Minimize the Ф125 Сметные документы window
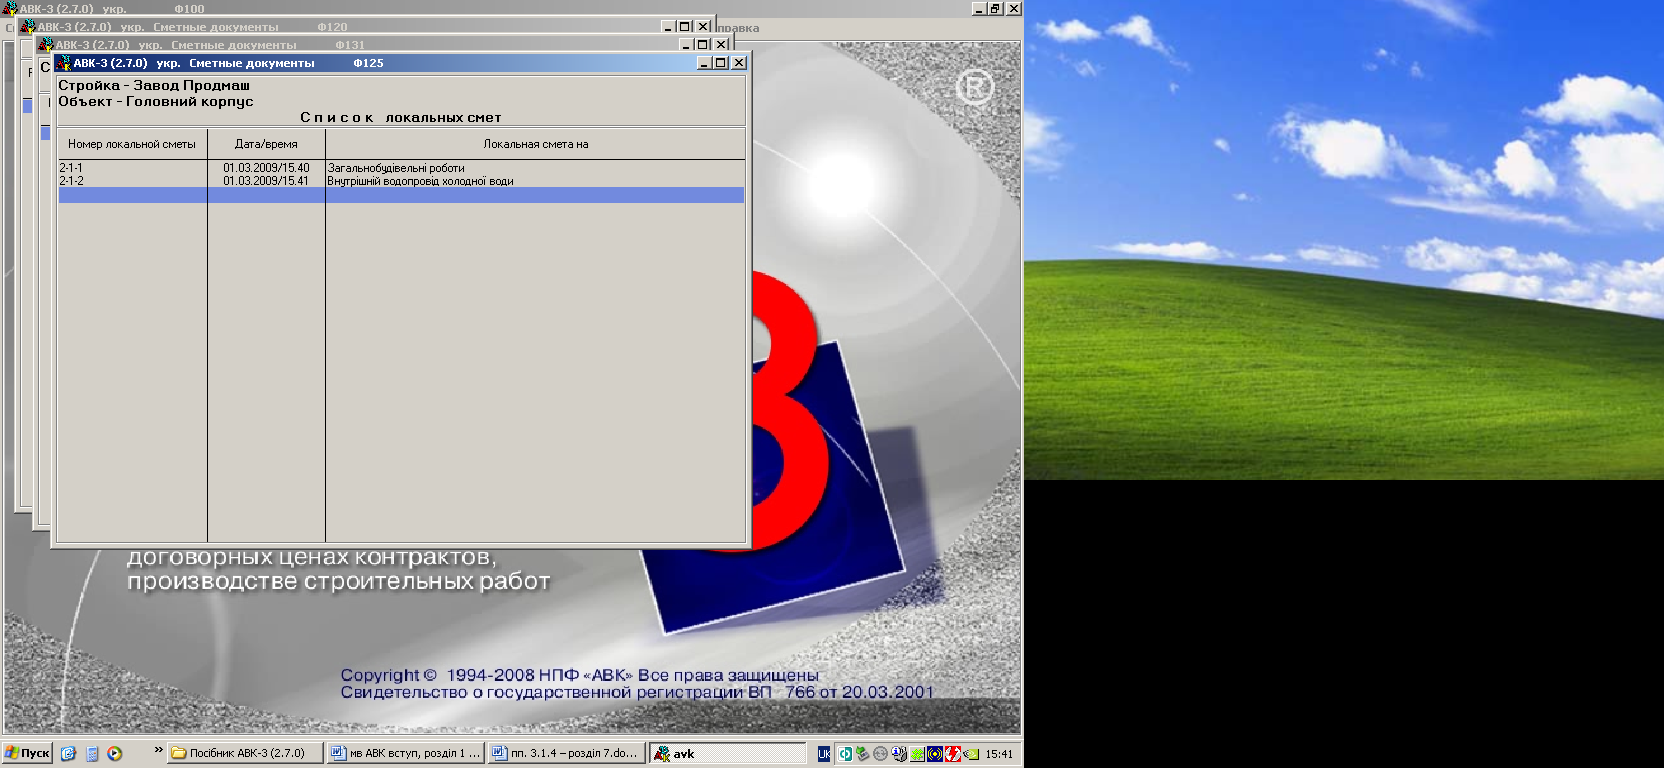 coord(704,63)
